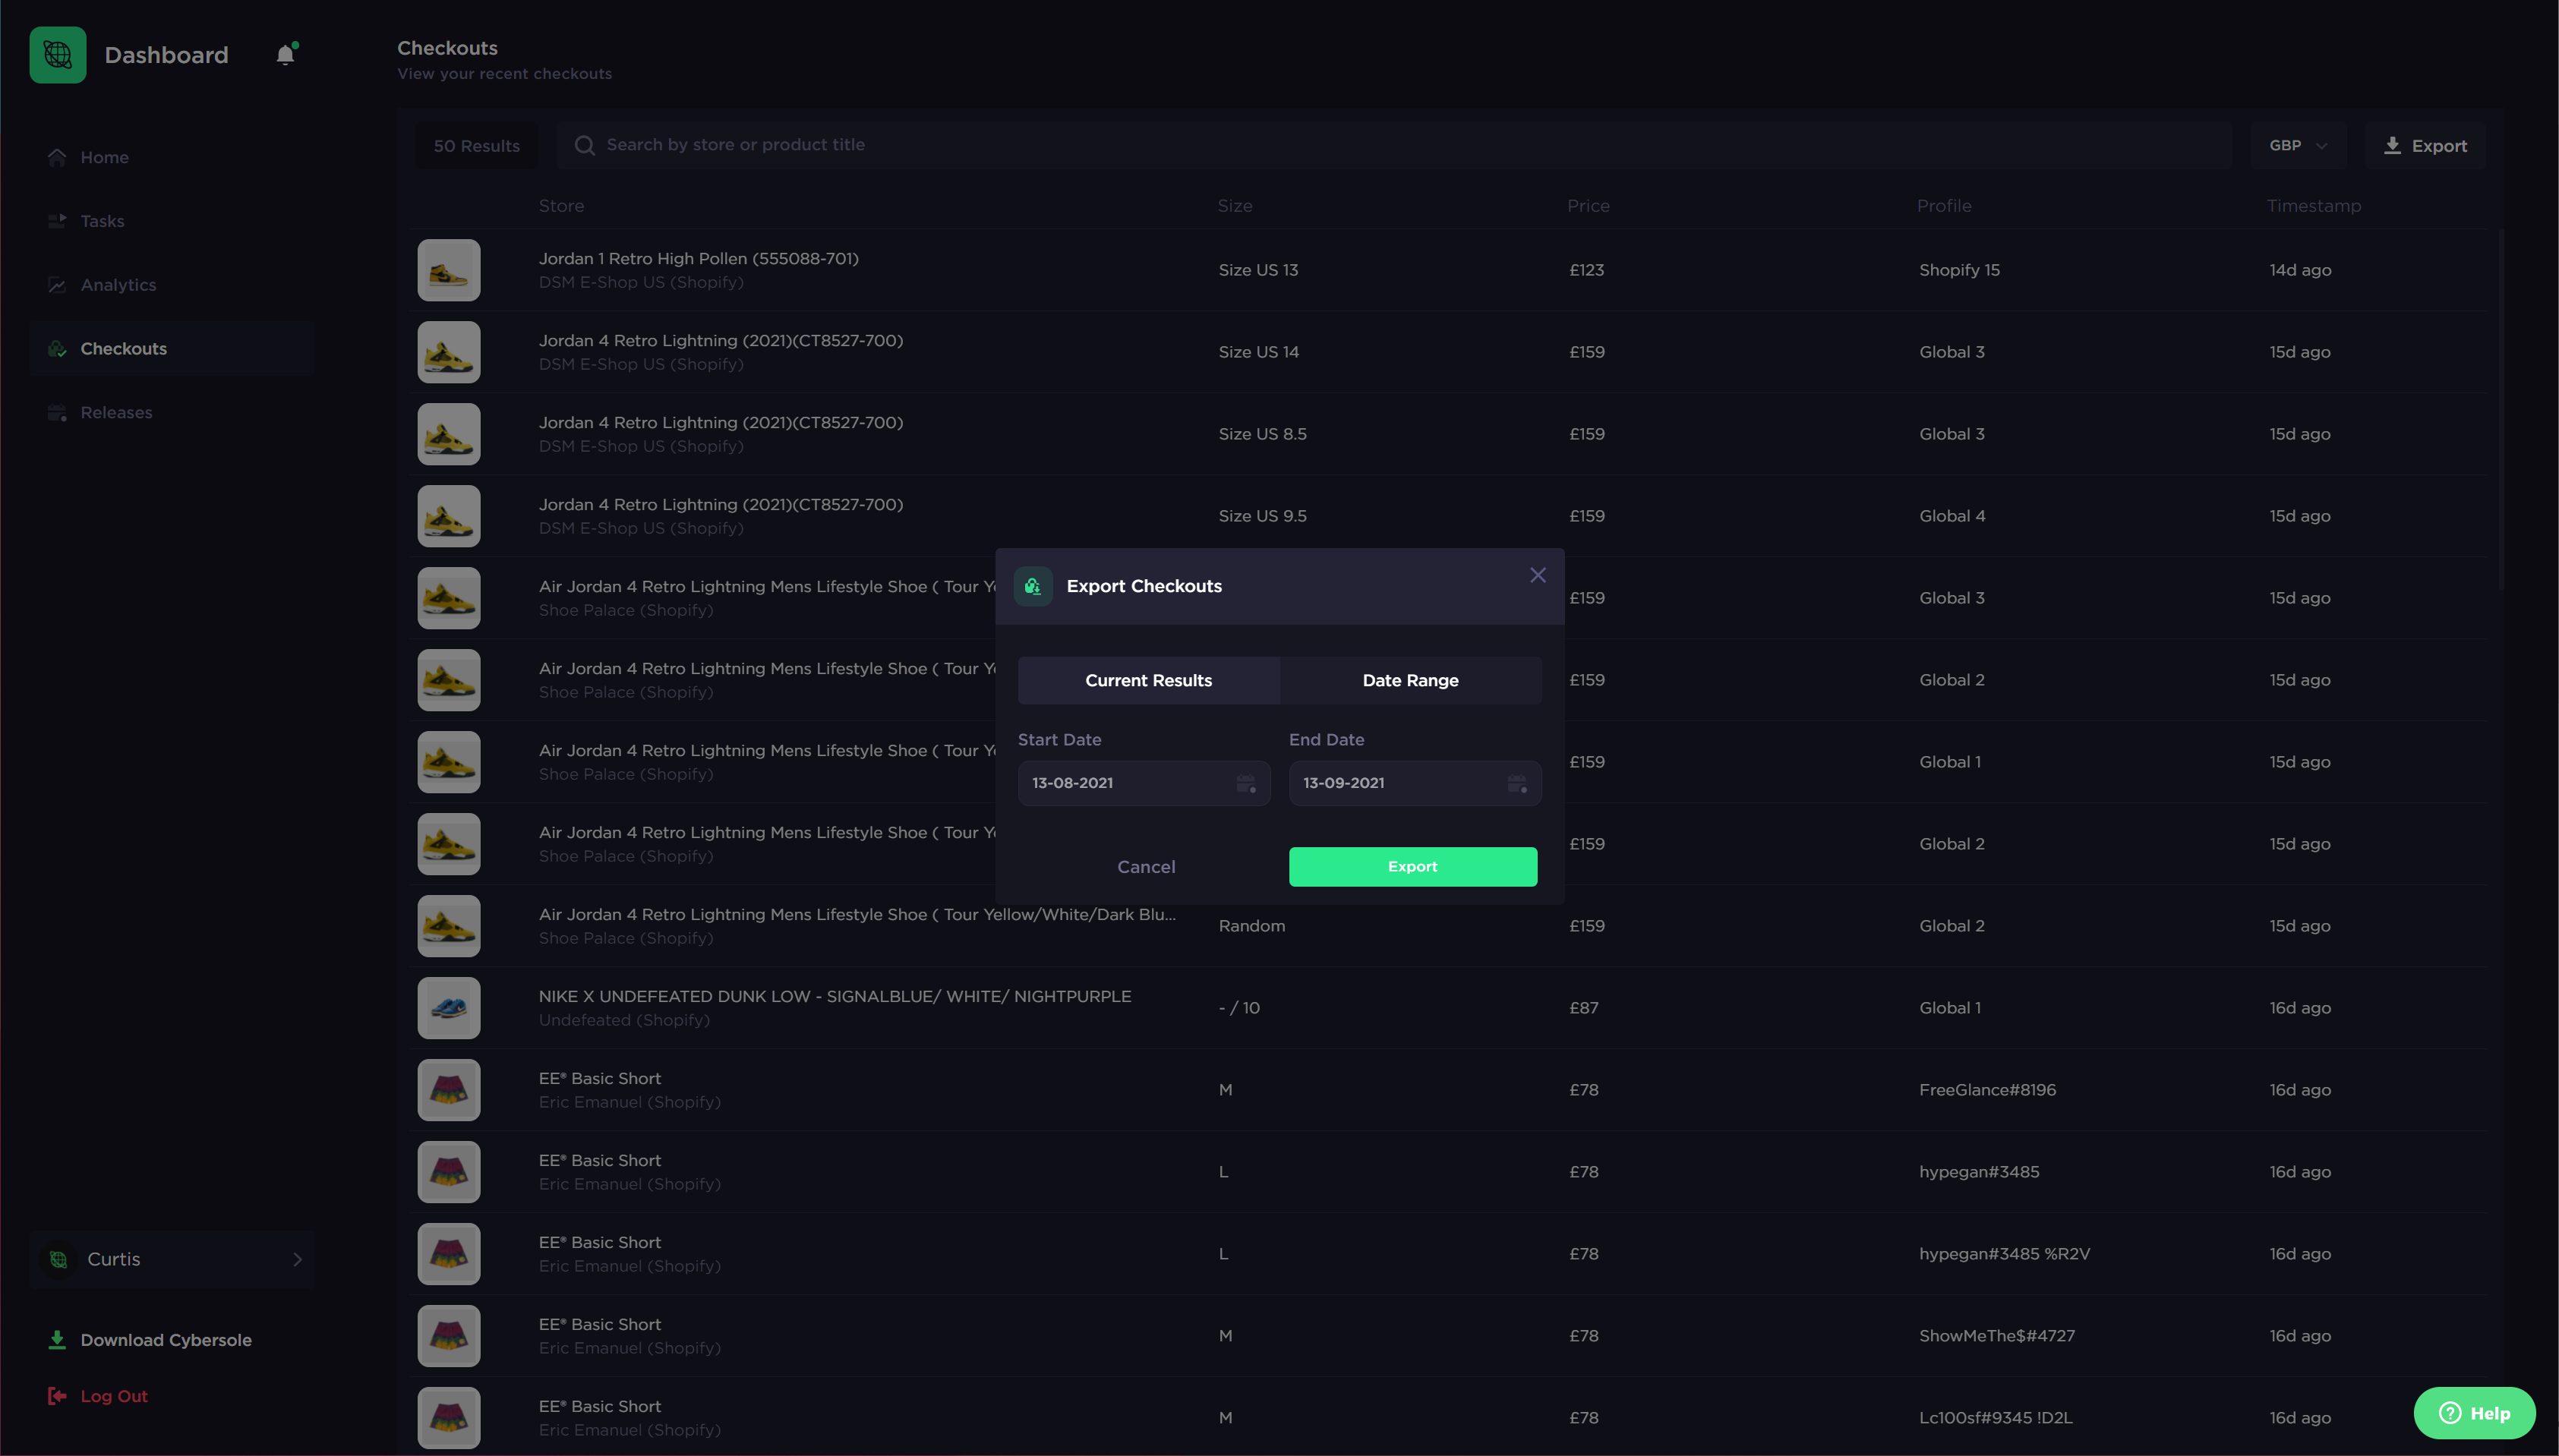
Task: Click the Size US 9.5 cell
Action: pyautogui.click(x=1262, y=516)
